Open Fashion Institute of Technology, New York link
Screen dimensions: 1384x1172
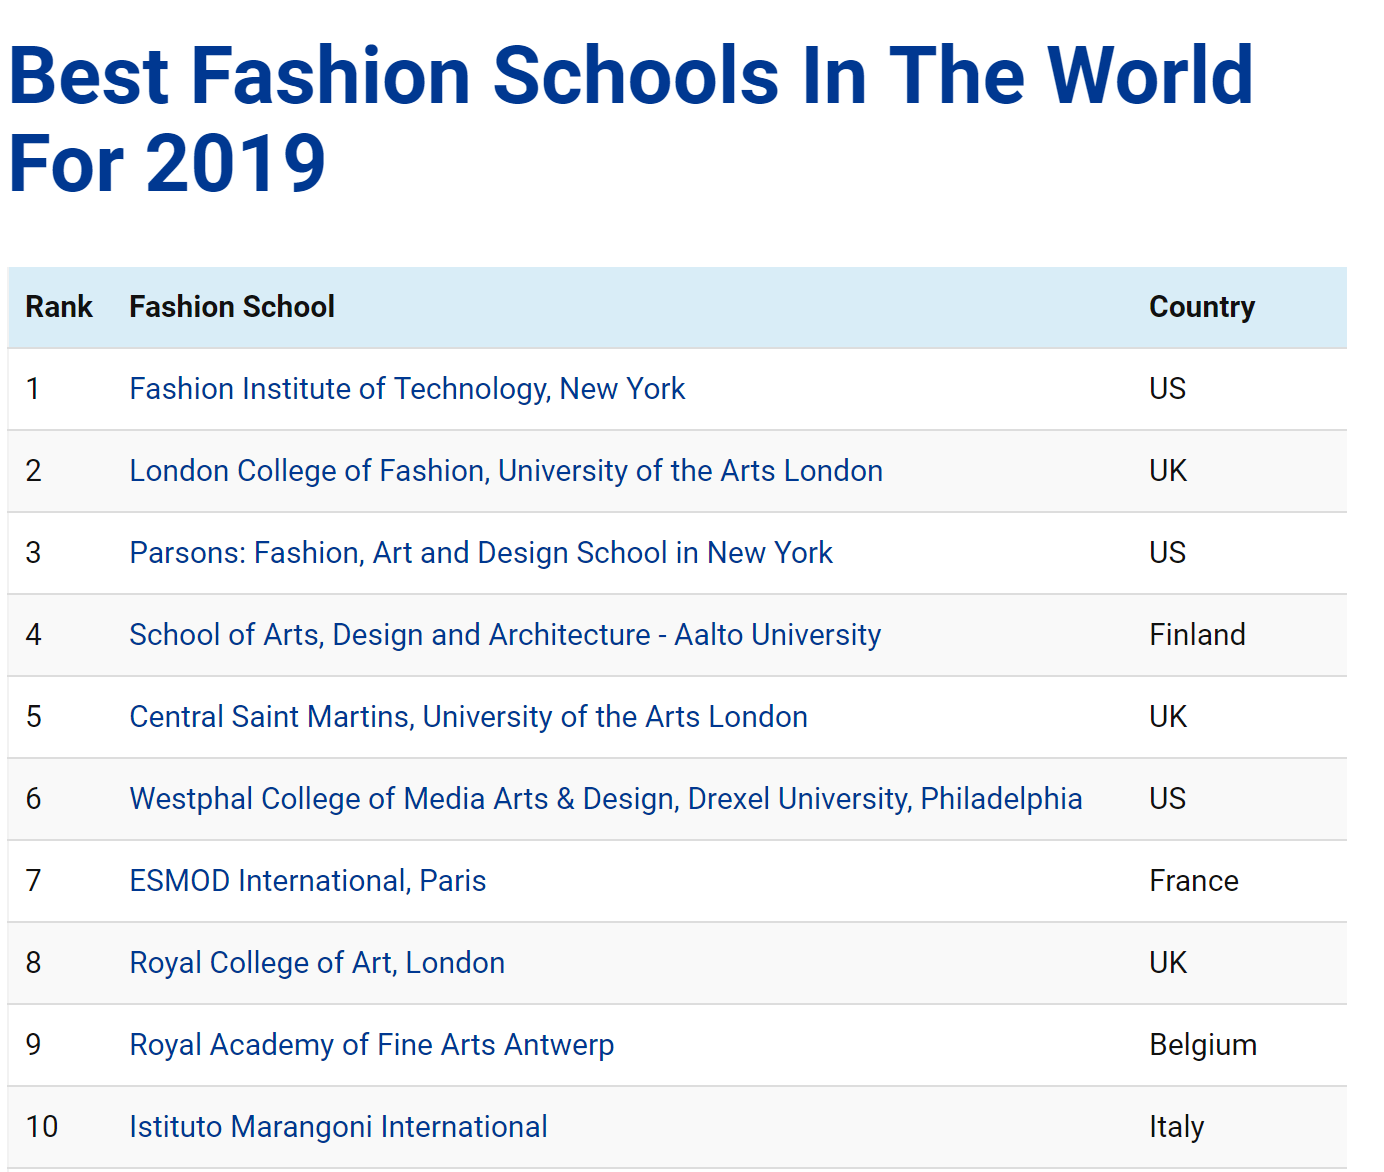pos(407,389)
